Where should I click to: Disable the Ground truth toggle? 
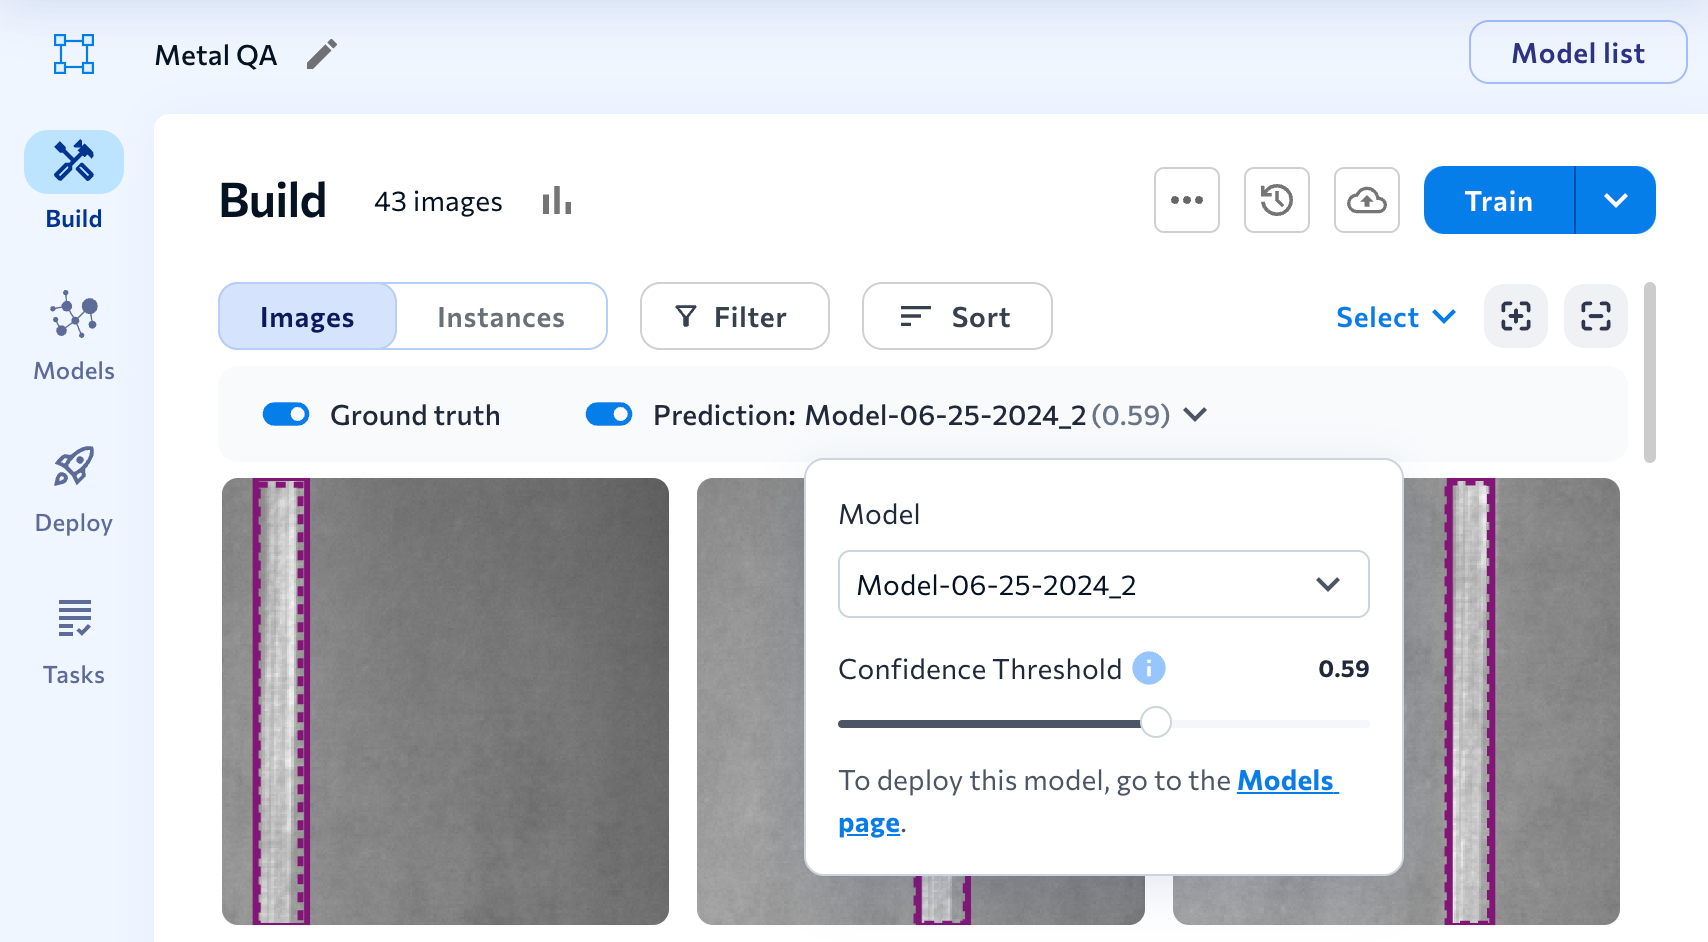coord(286,414)
